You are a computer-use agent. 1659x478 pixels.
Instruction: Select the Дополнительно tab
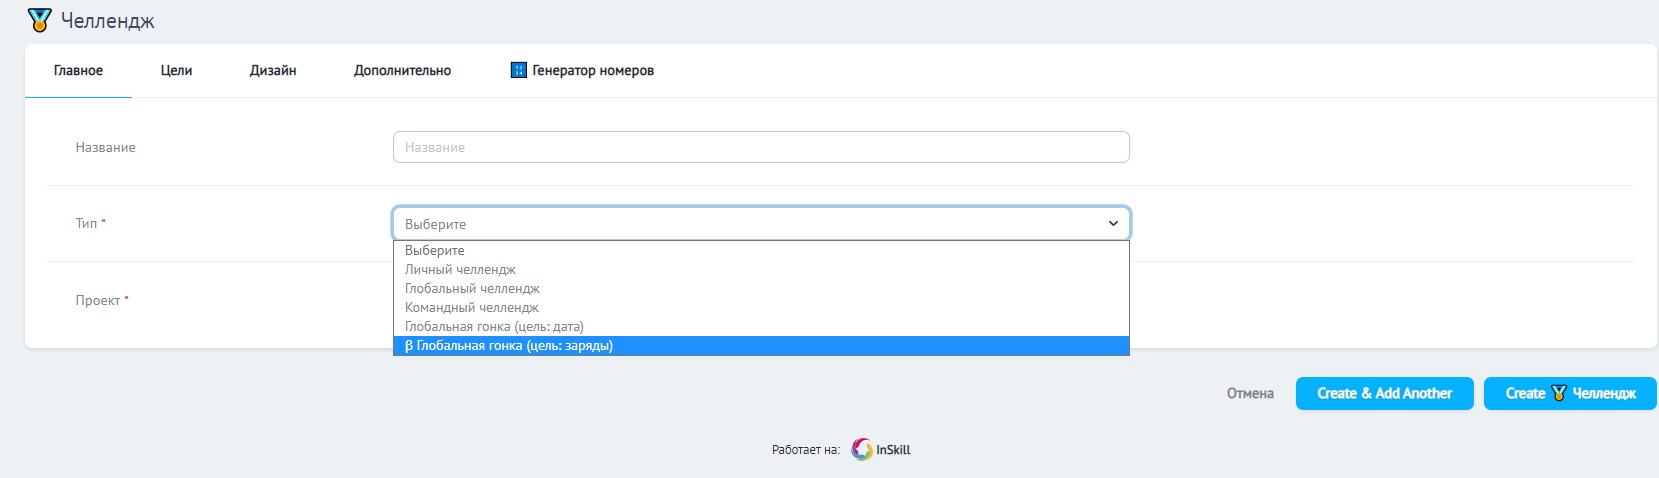(402, 71)
